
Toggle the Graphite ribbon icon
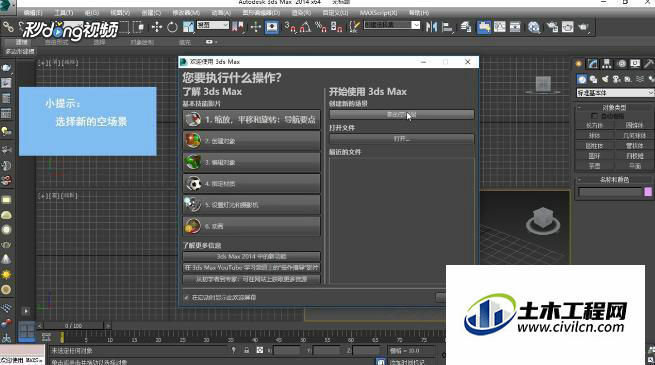(x=484, y=27)
